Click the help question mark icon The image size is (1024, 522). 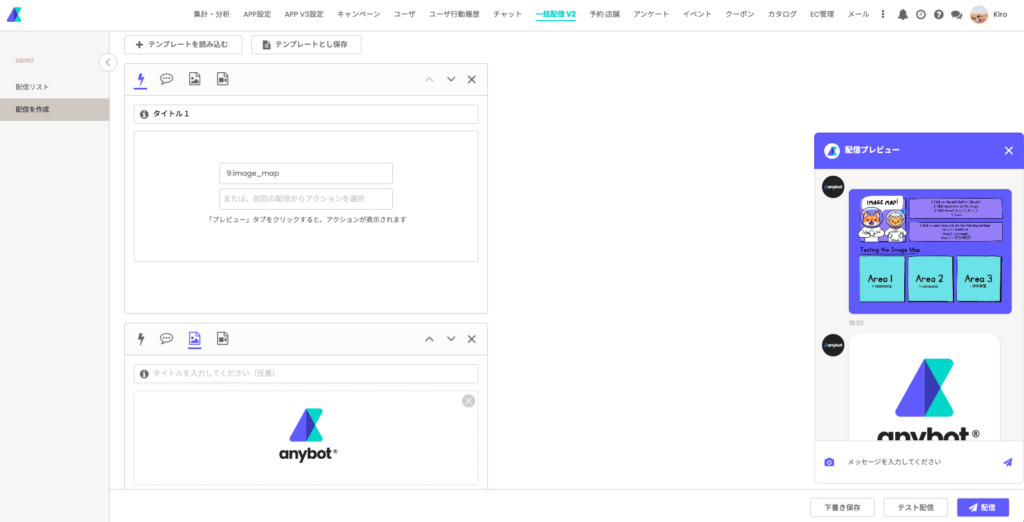click(938, 15)
